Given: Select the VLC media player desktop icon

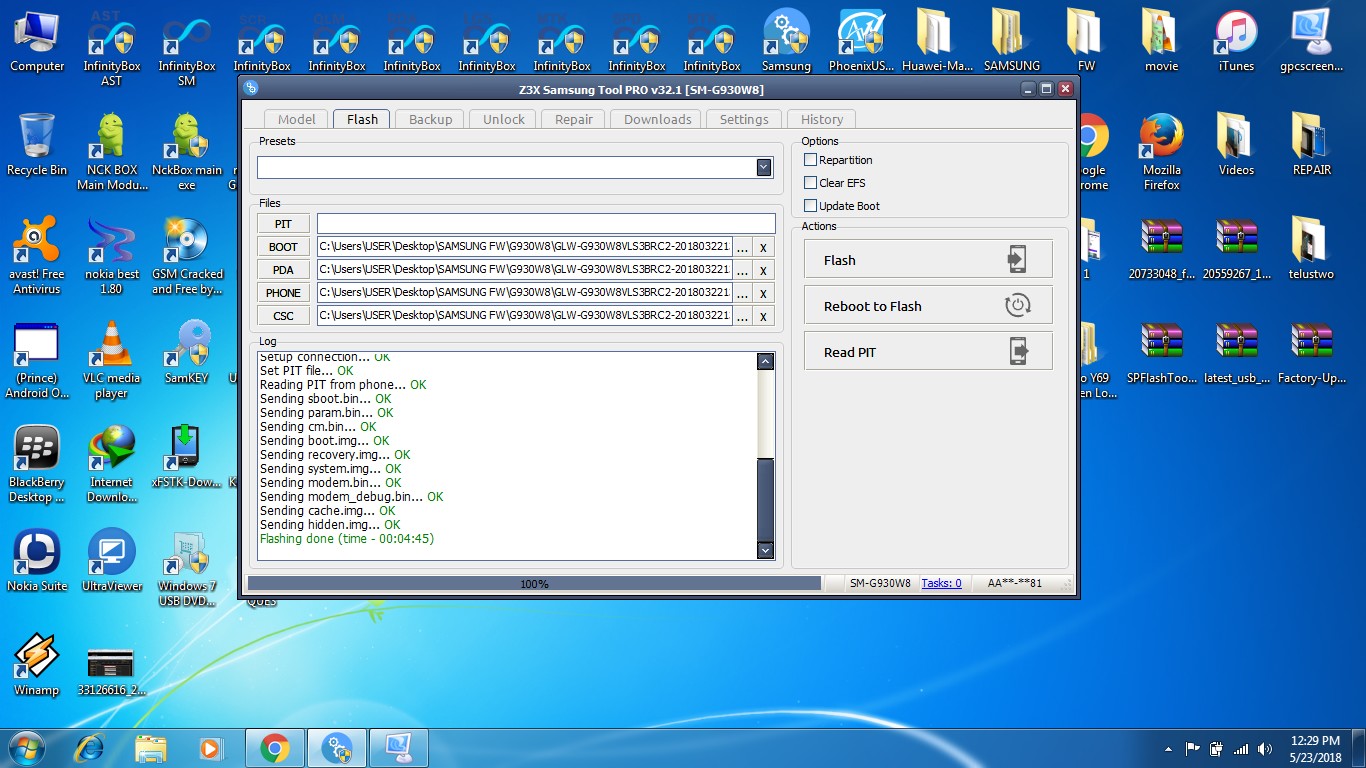Looking at the screenshot, I should [111, 360].
